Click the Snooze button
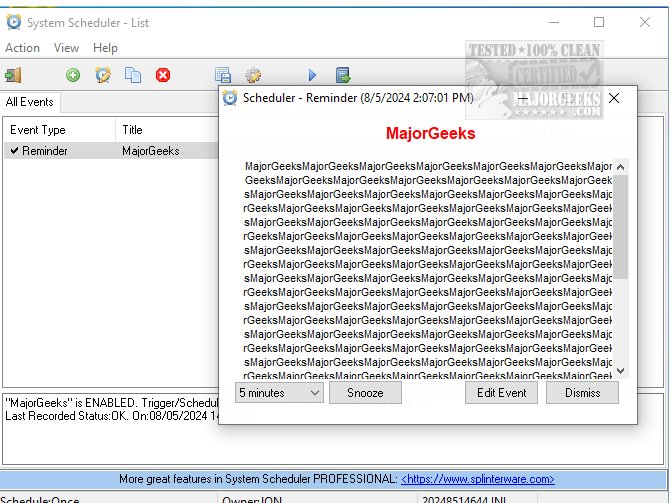 pos(365,393)
